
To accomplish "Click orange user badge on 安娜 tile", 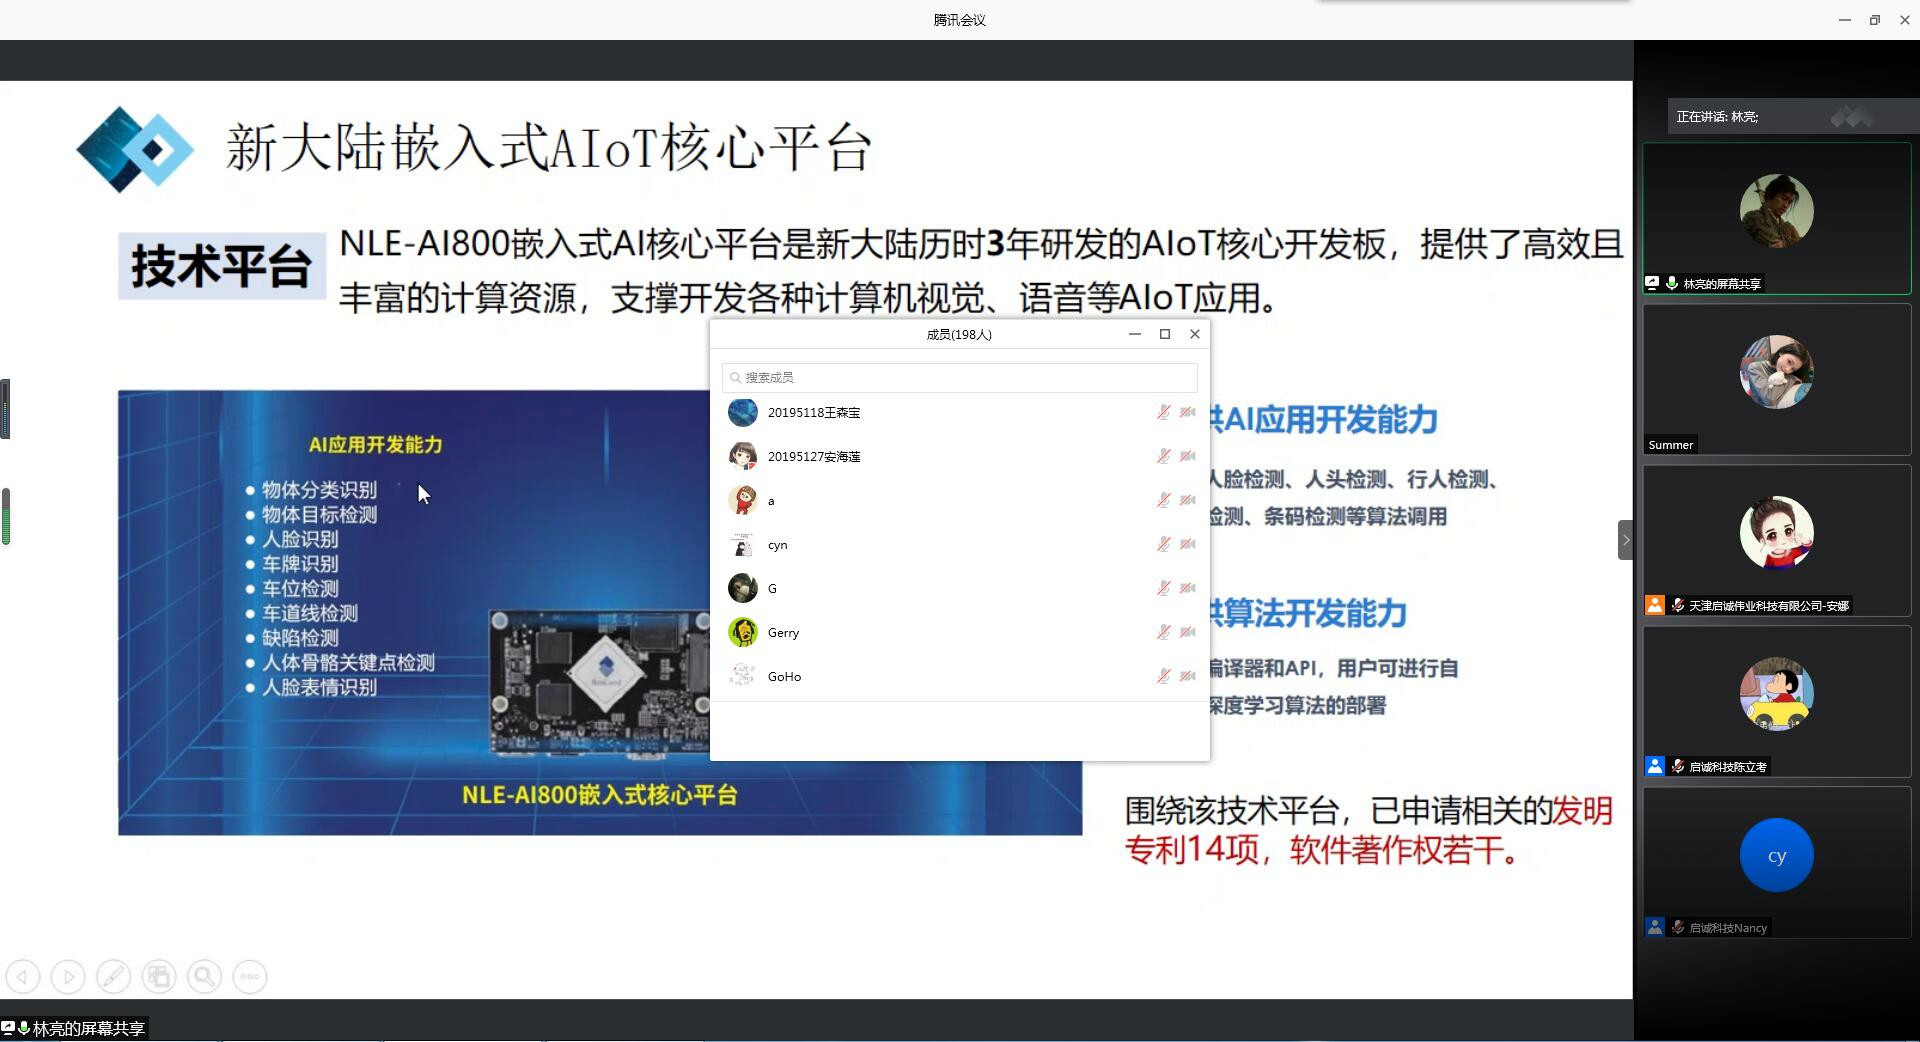I will [1655, 605].
